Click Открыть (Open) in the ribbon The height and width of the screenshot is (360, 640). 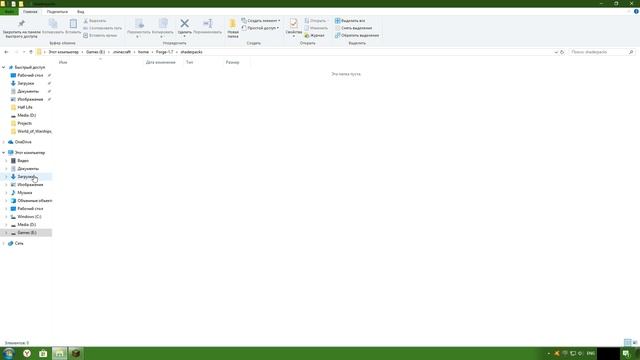[x=316, y=21]
